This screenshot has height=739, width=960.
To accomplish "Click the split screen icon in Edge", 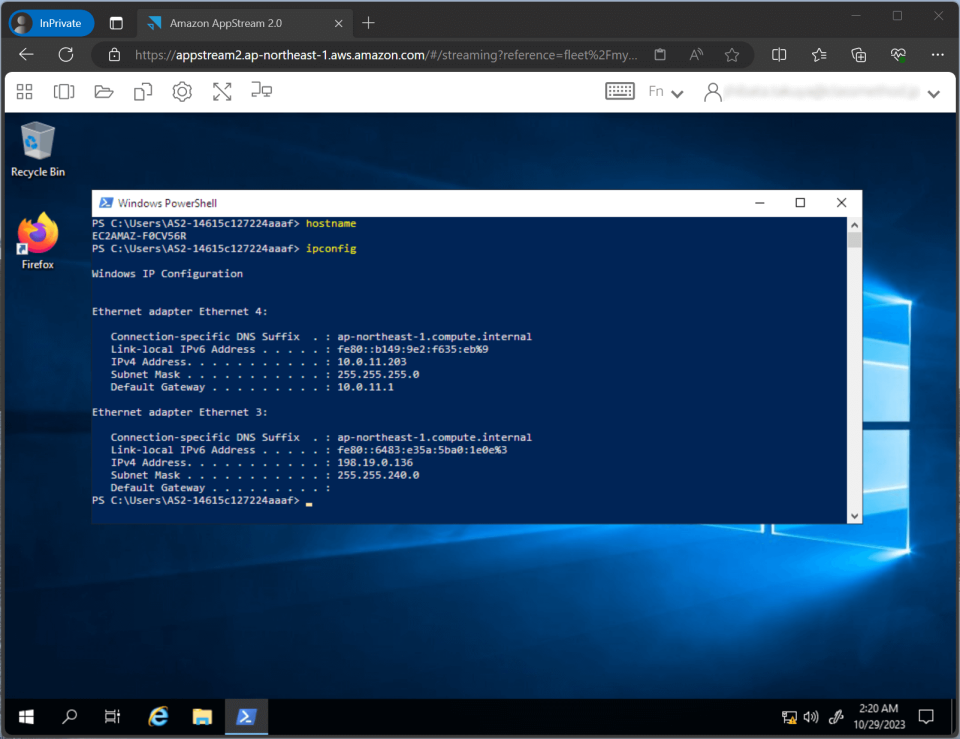I will [x=779, y=55].
